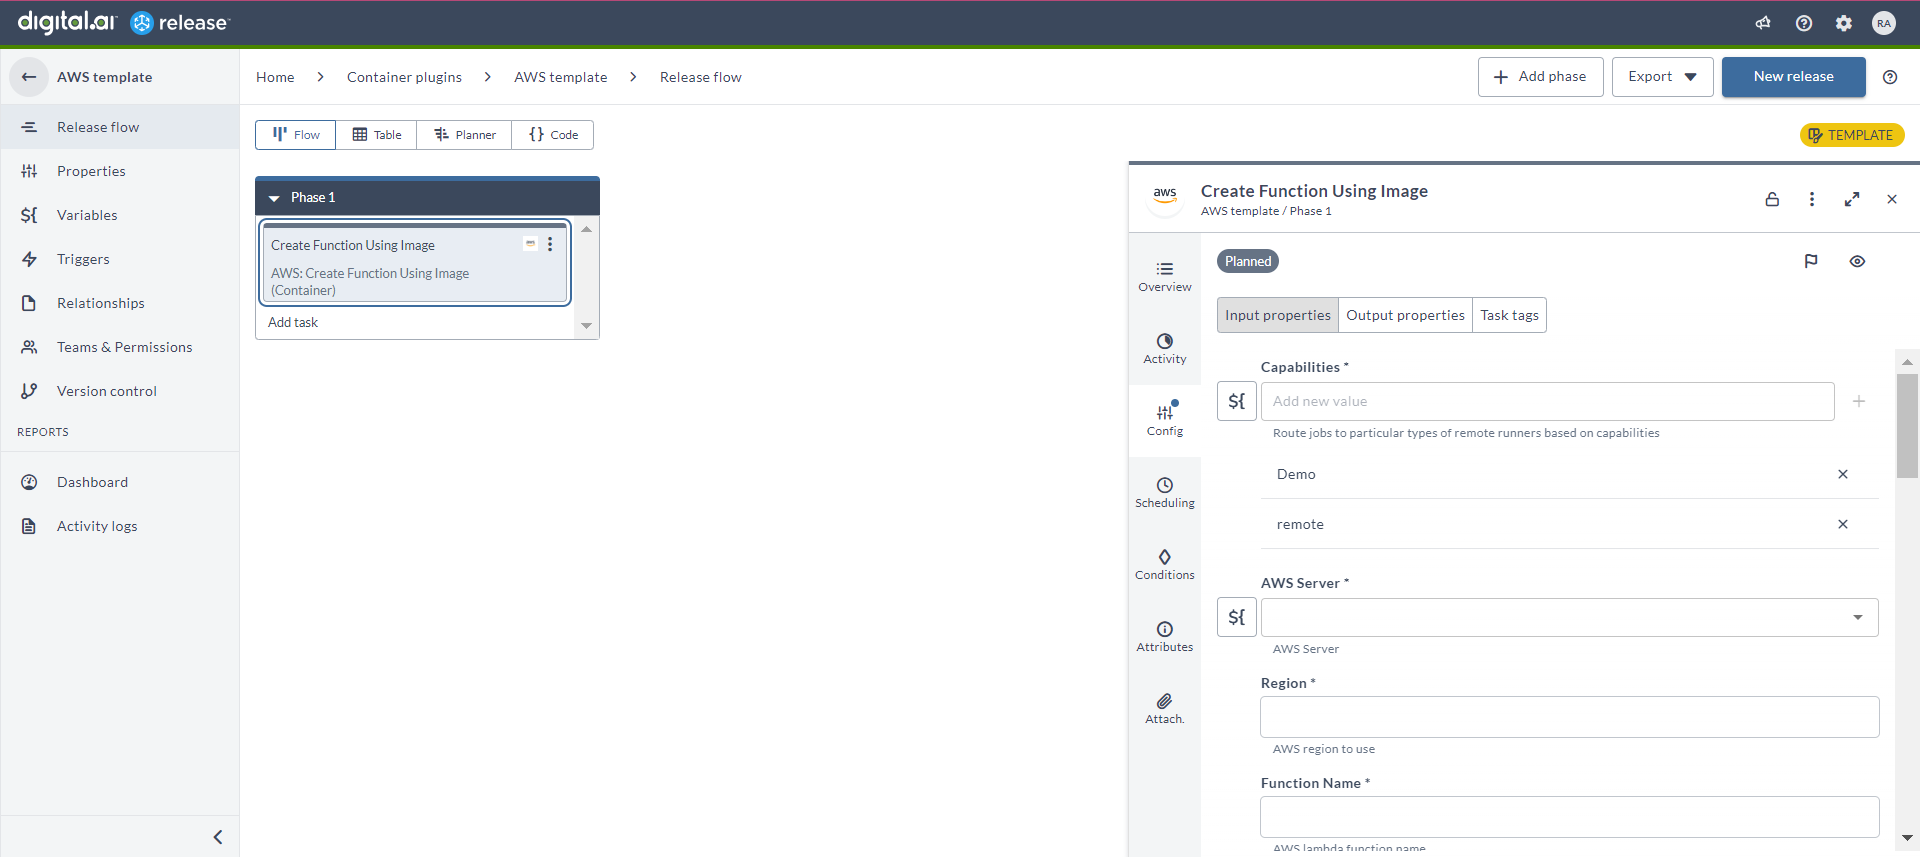Remove the remote capability
Screen dimensions: 1920x857
tap(1843, 524)
